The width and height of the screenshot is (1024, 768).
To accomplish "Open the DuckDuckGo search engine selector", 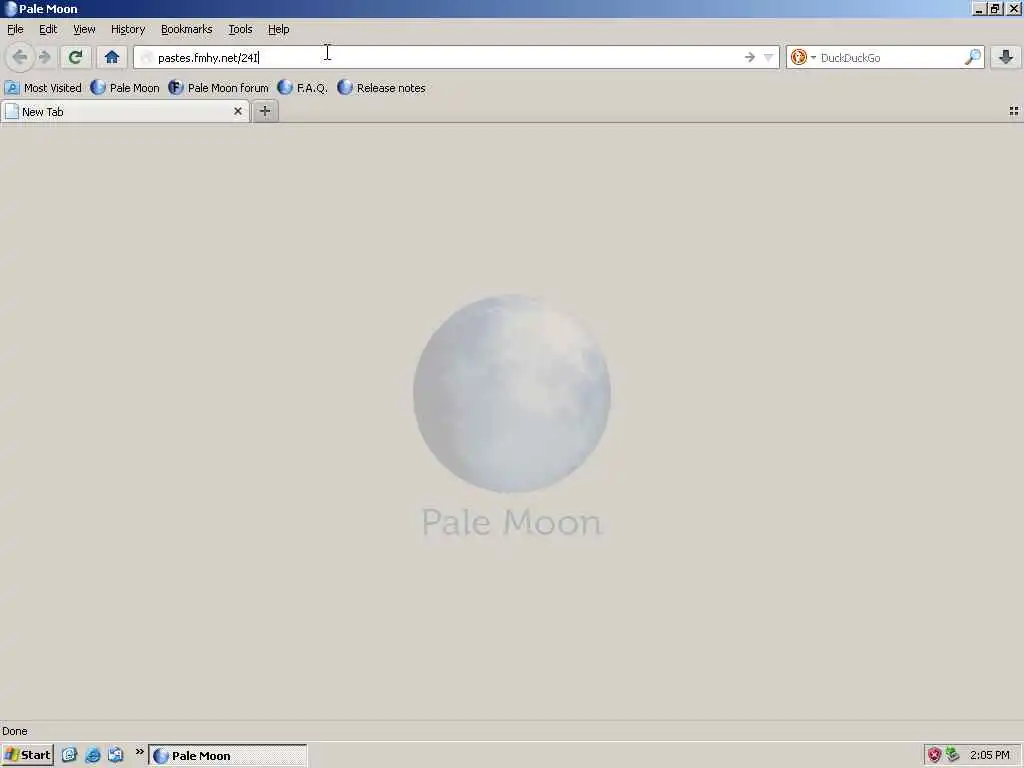I will (x=803, y=57).
